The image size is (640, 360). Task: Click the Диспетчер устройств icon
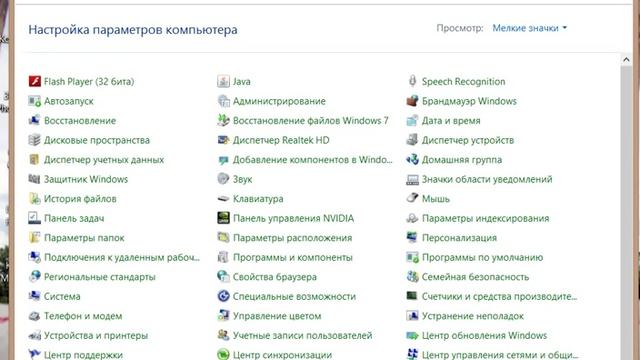pos(412,140)
